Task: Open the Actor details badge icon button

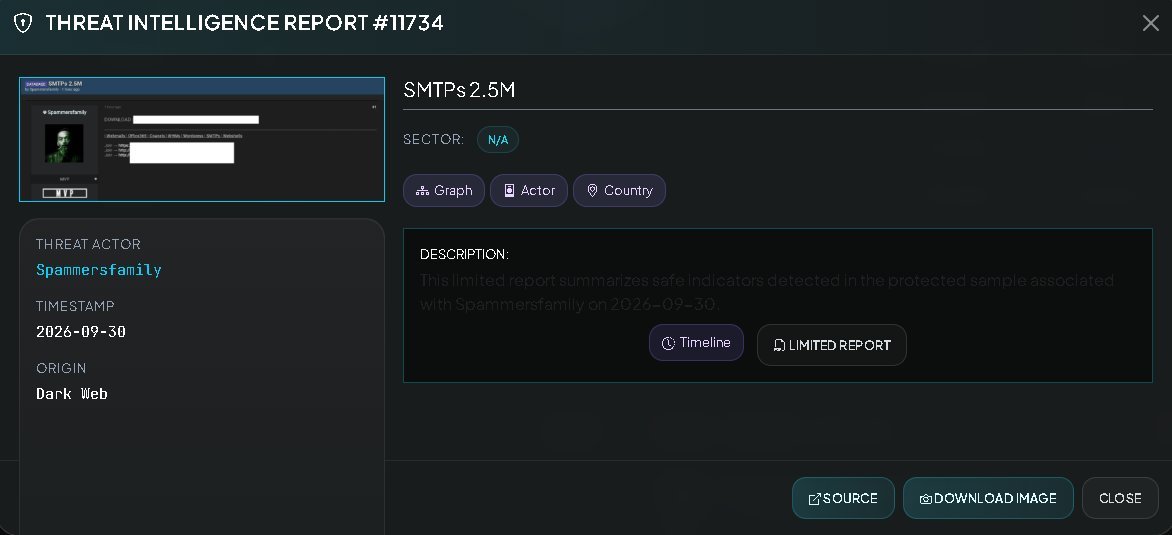Action: click(x=528, y=191)
